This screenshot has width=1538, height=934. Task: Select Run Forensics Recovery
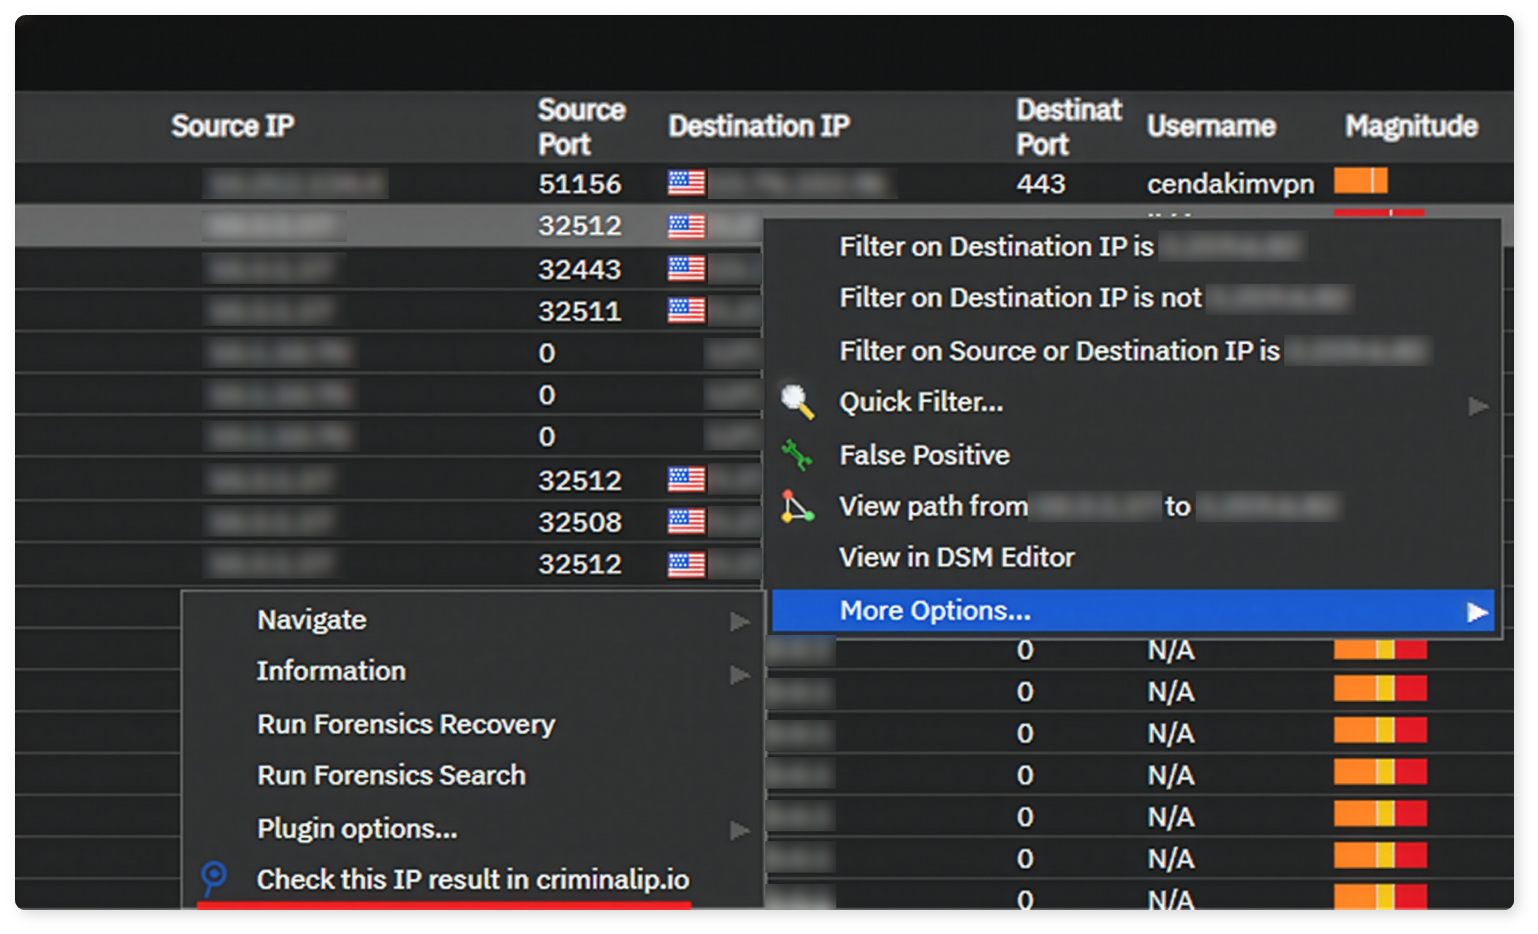pos(406,724)
